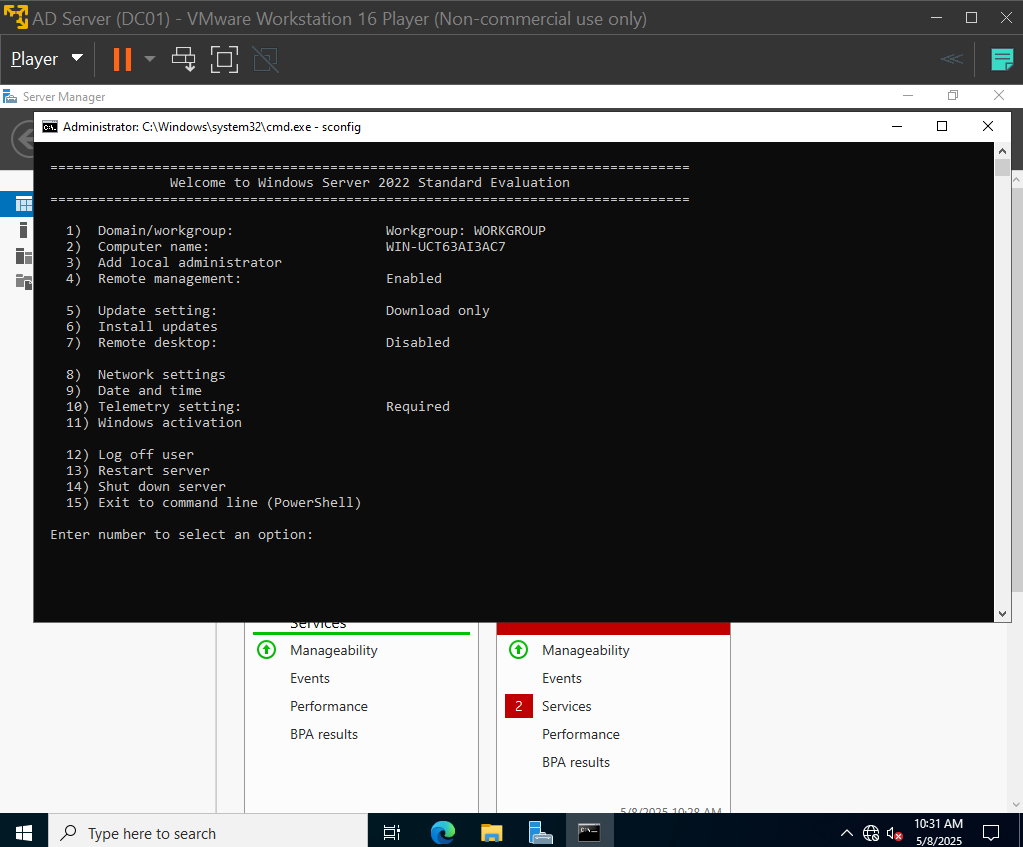Open the VM power options dropdown arrow

[x=150, y=59]
